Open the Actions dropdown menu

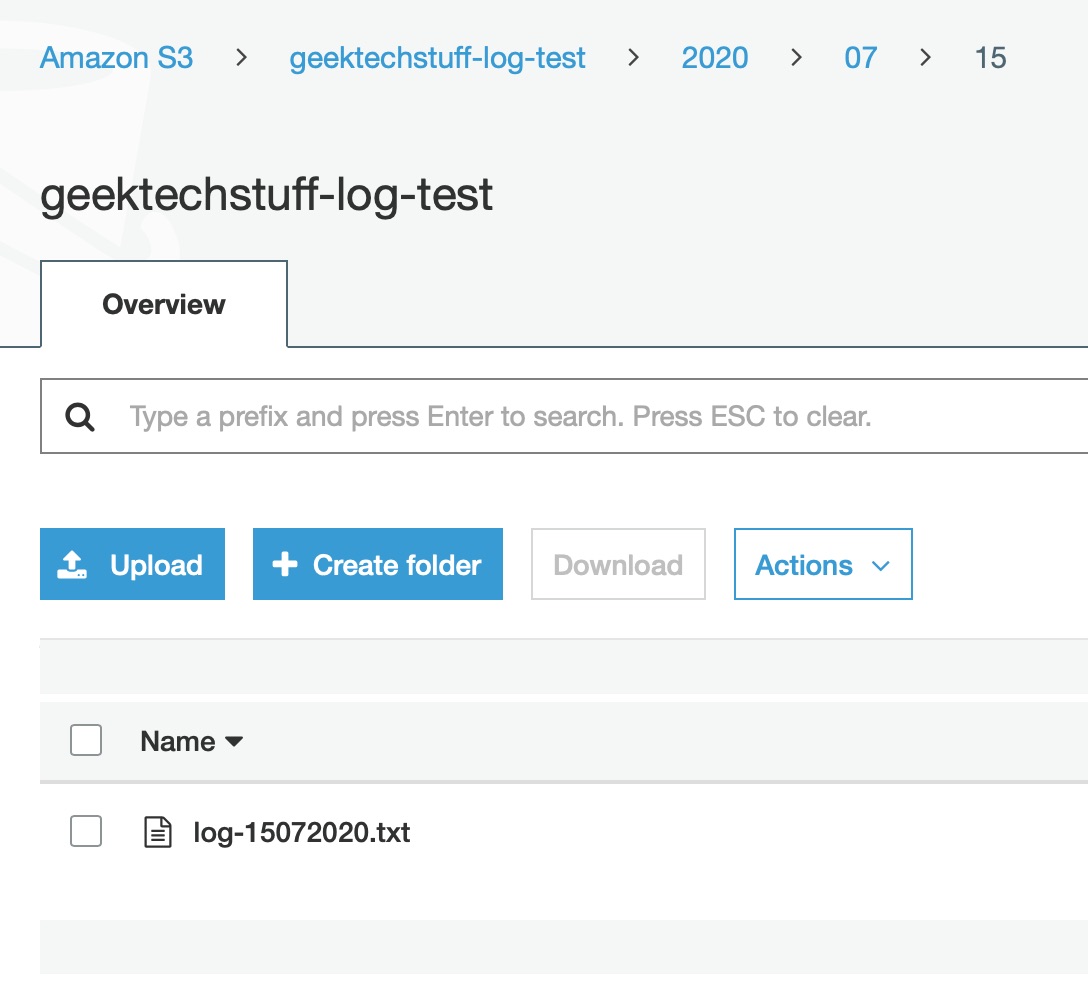[822, 563]
